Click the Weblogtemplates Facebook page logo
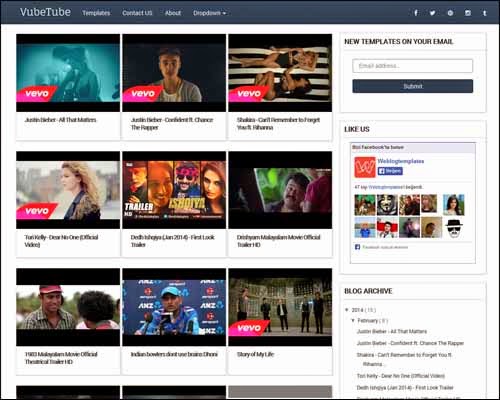This screenshot has width=500, height=400. click(365, 167)
